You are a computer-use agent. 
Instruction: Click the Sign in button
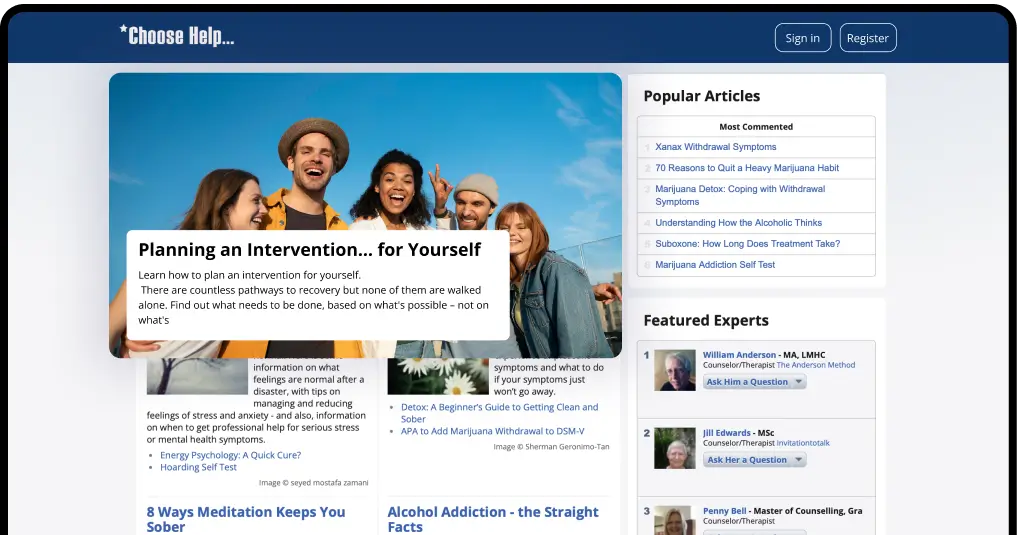point(802,38)
